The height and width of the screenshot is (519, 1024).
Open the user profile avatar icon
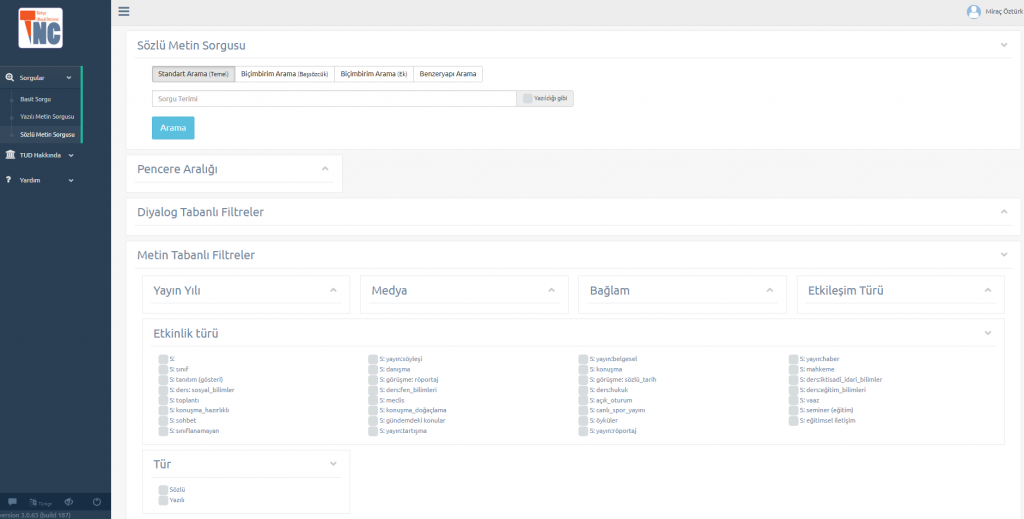click(x=973, y=12)
